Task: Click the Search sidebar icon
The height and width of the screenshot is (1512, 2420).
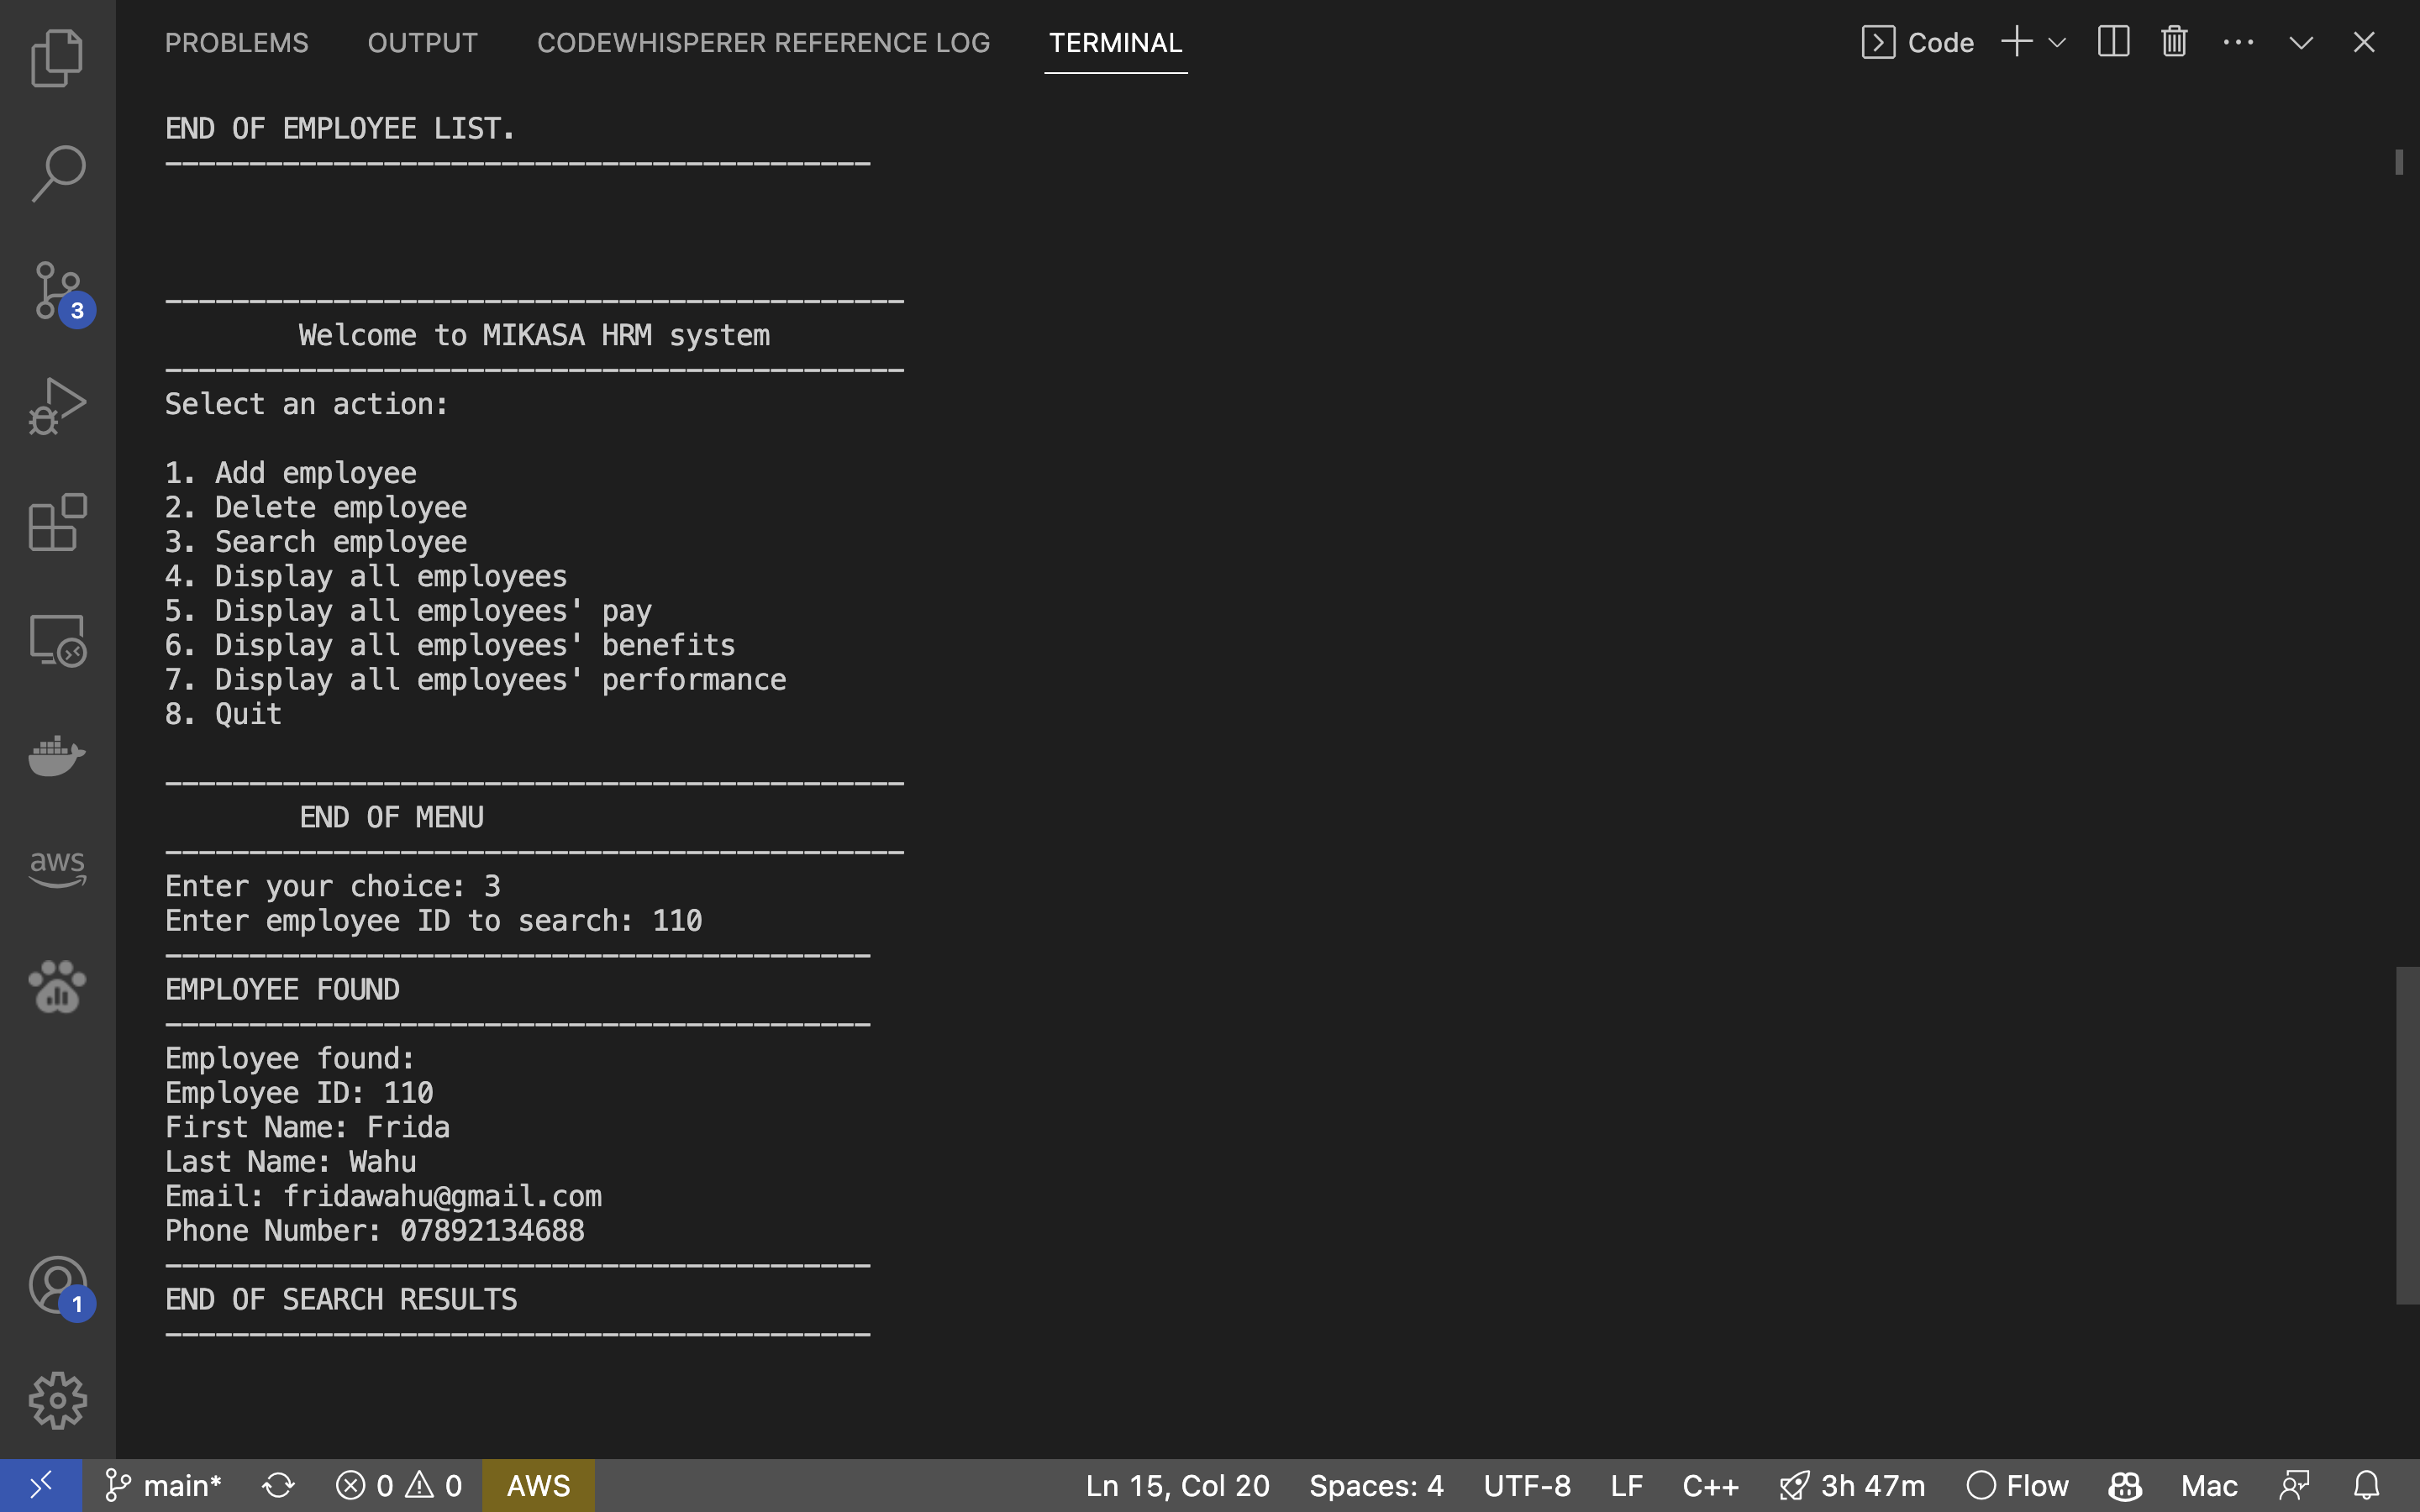Action: (57, 172)
